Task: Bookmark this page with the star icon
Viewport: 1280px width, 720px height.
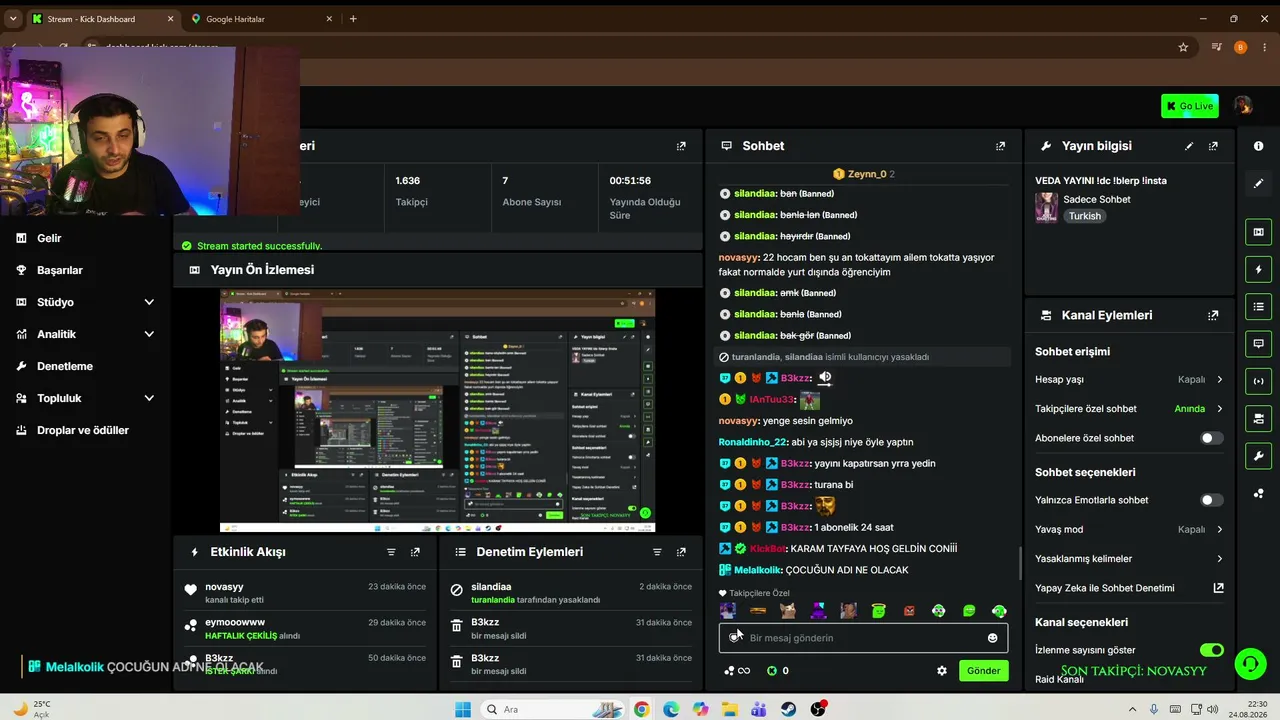Action: coord(1183,47)
